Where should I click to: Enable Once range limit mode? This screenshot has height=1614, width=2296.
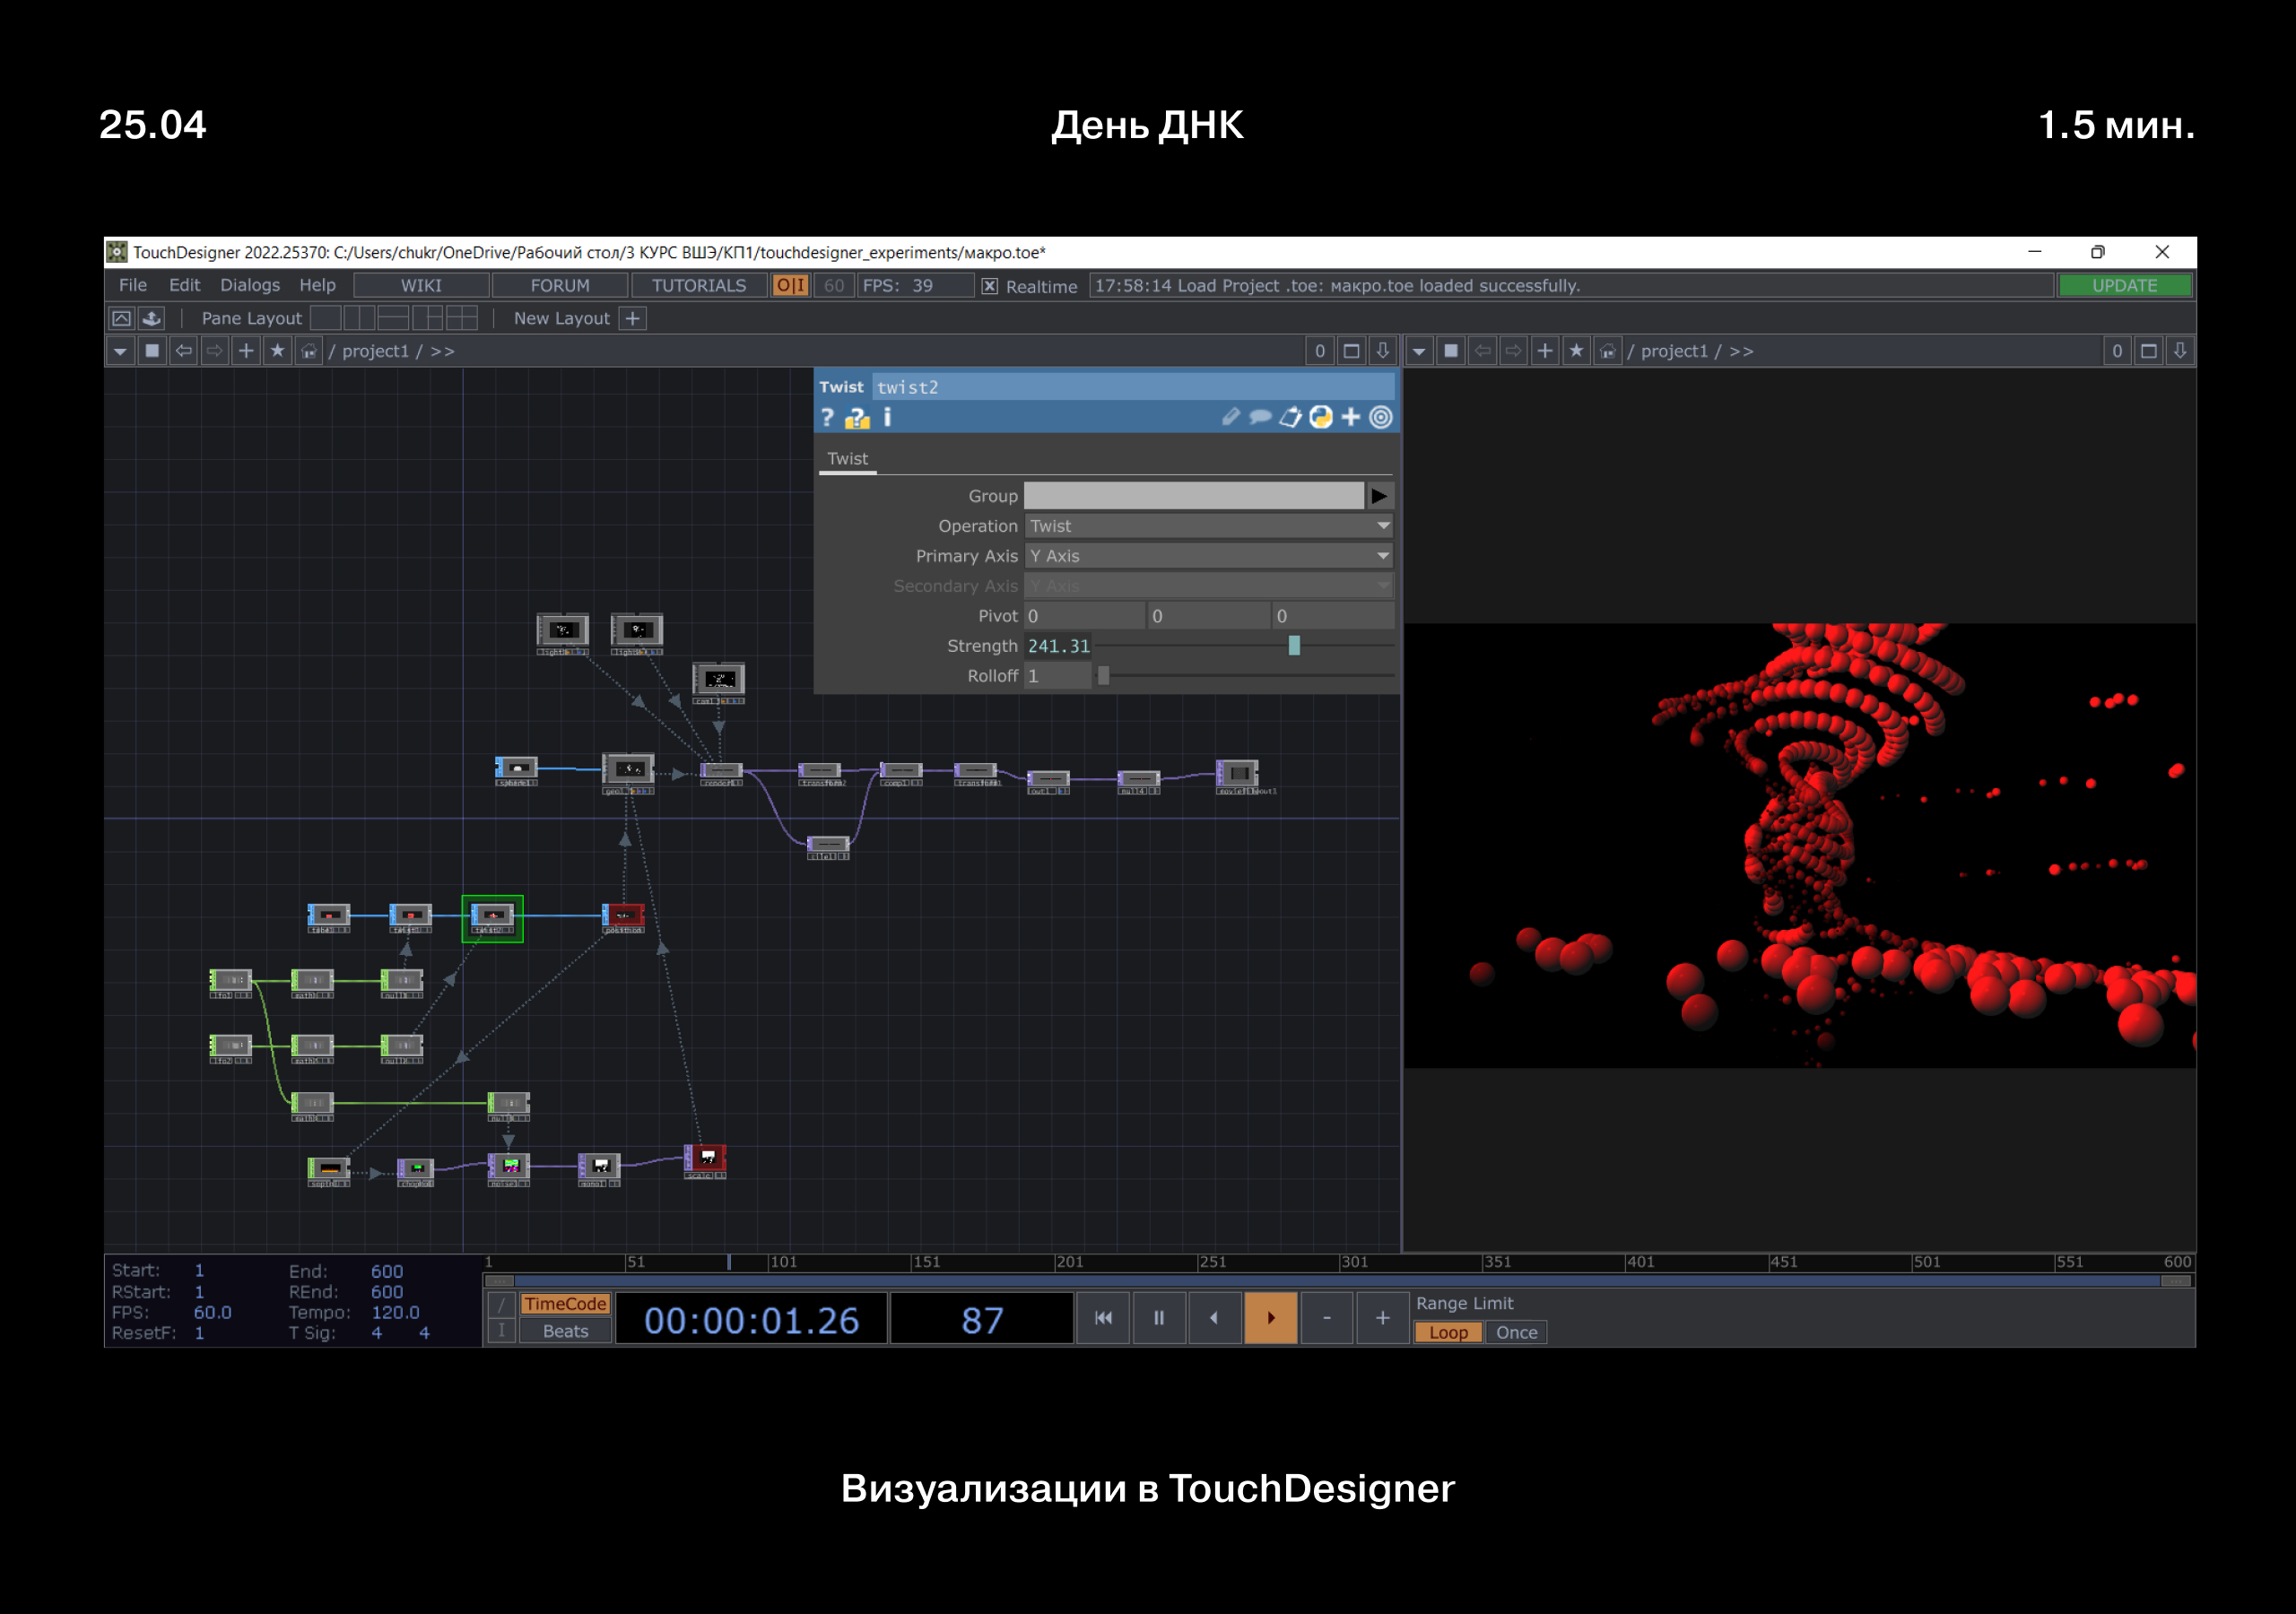(1516, 1332)
